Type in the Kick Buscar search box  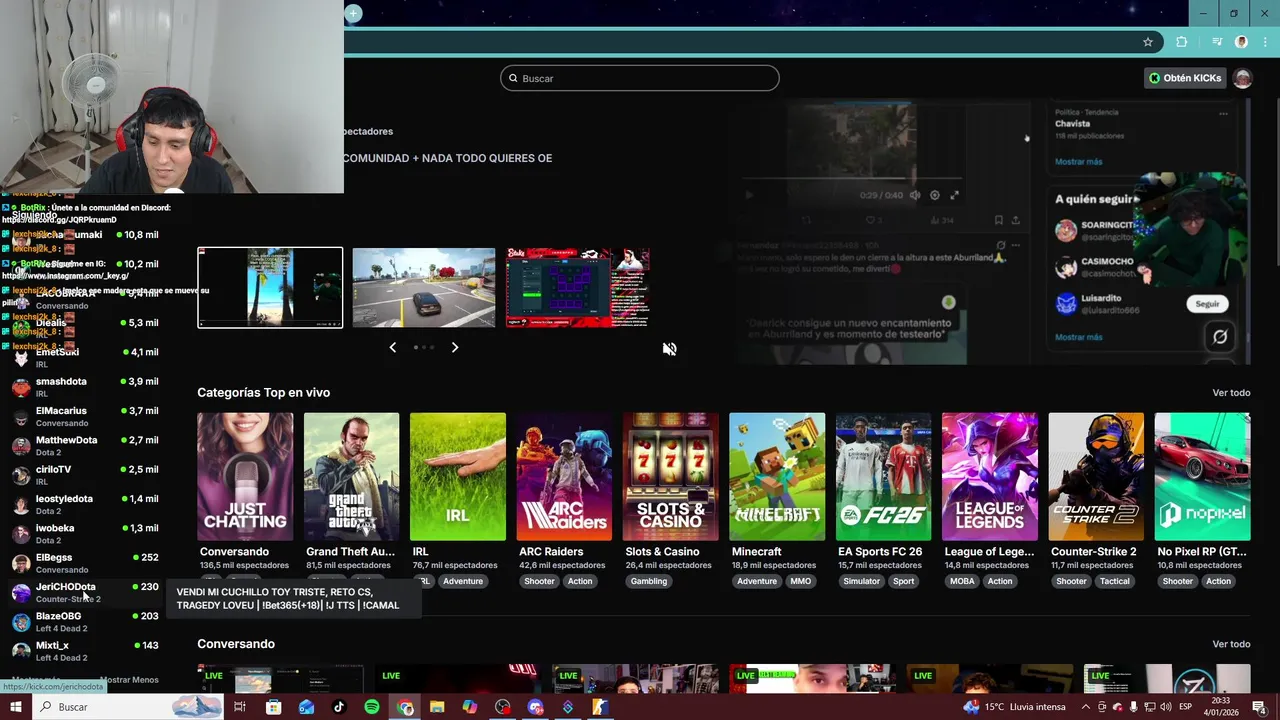click(640, 78)
